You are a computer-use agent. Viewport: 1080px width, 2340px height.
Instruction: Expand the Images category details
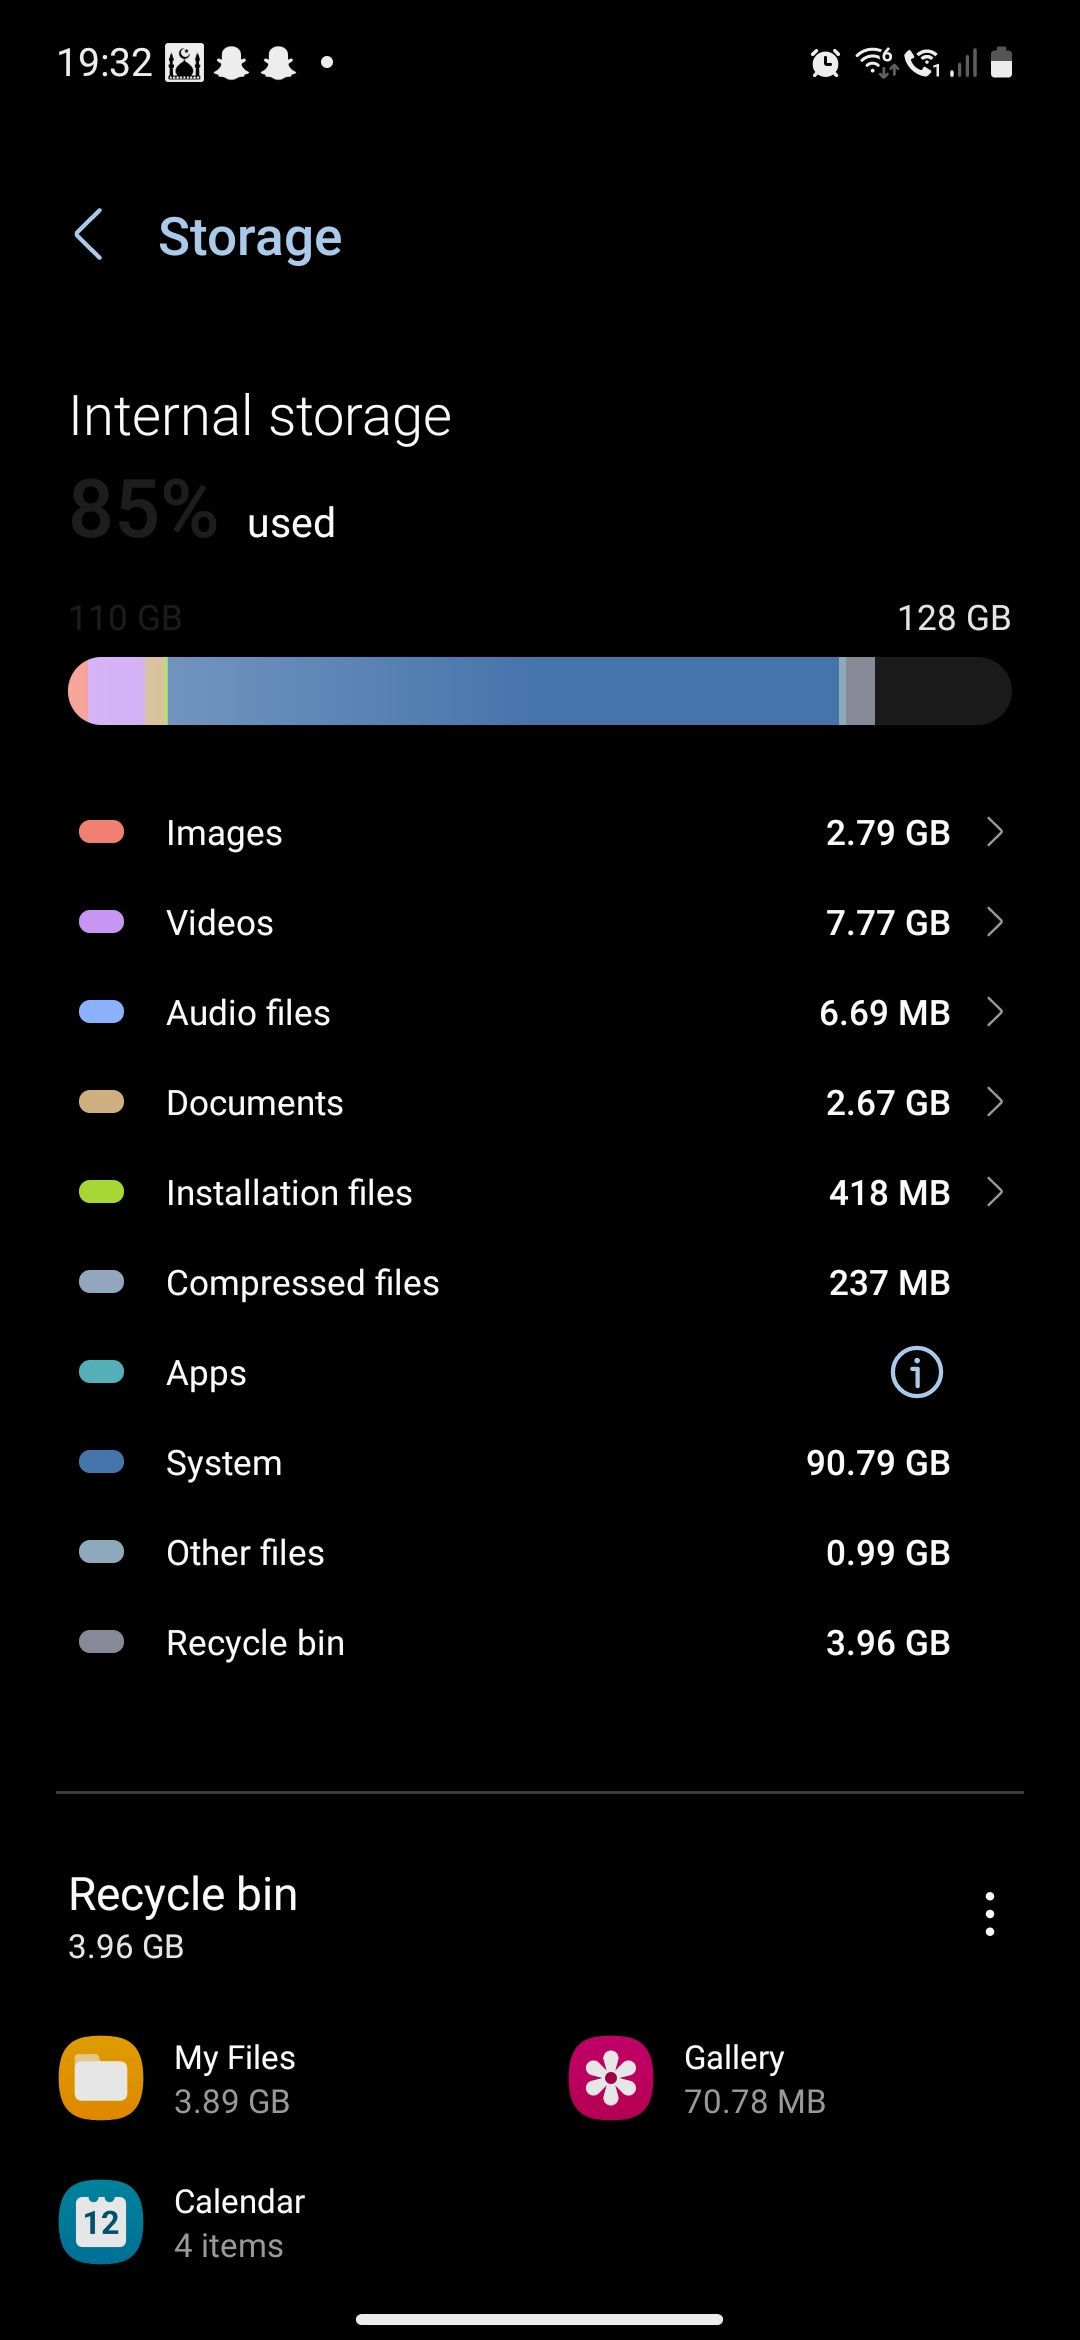click(995, 831)
